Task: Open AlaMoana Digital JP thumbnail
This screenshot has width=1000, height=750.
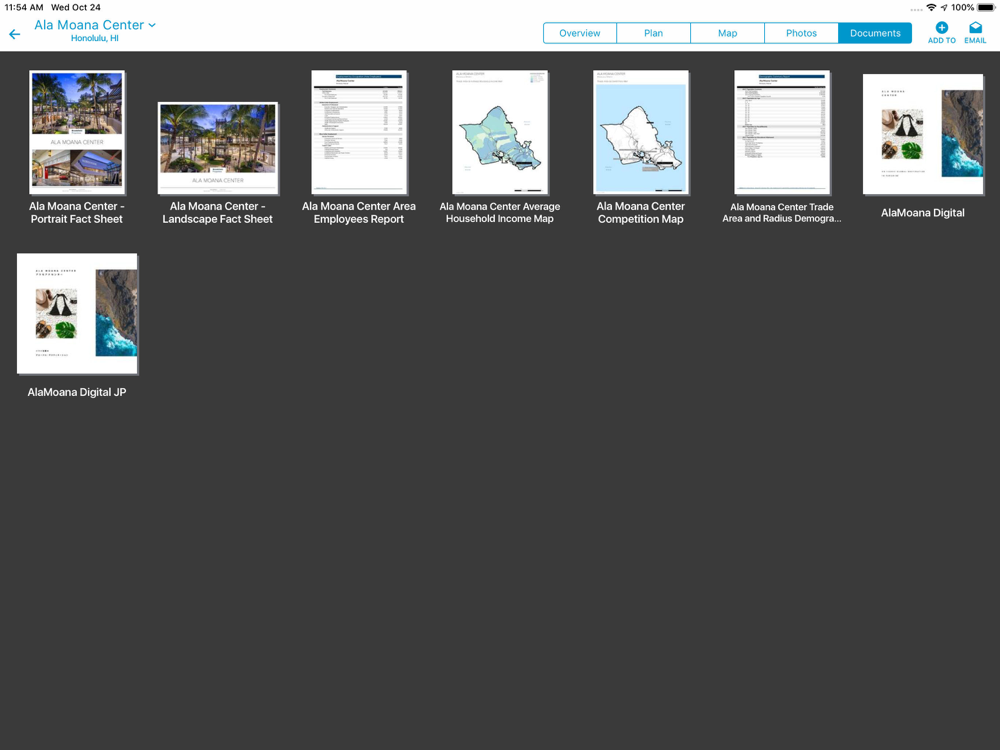Action: coord(77,314)
